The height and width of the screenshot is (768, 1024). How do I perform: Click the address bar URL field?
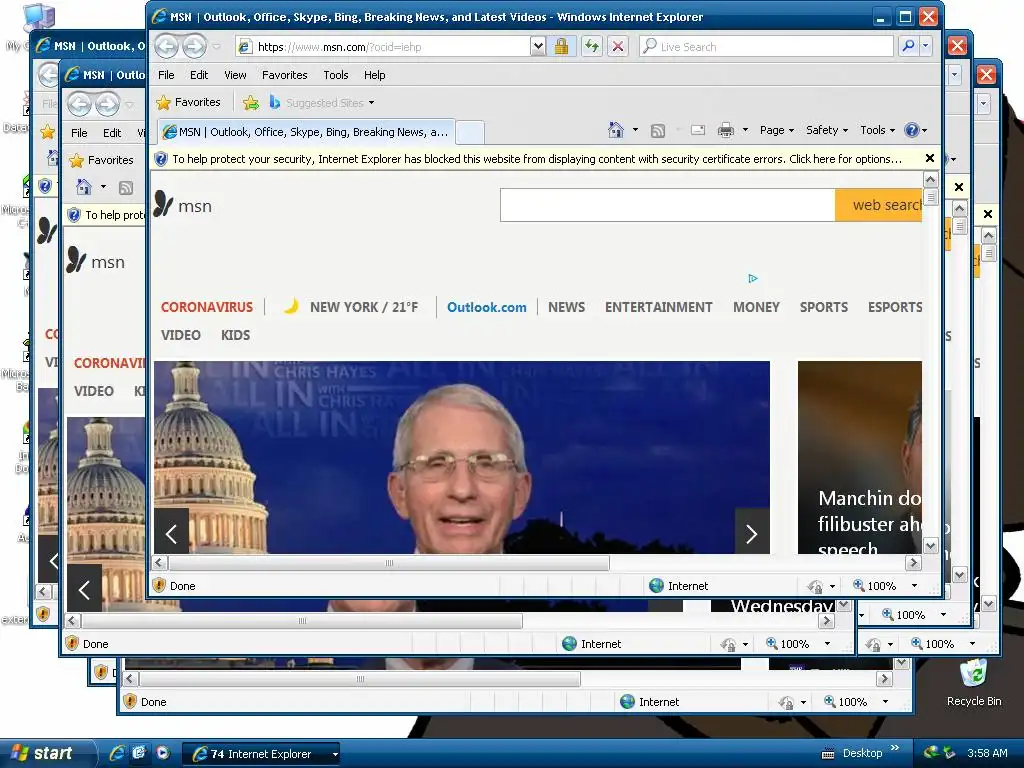point(383,46)
